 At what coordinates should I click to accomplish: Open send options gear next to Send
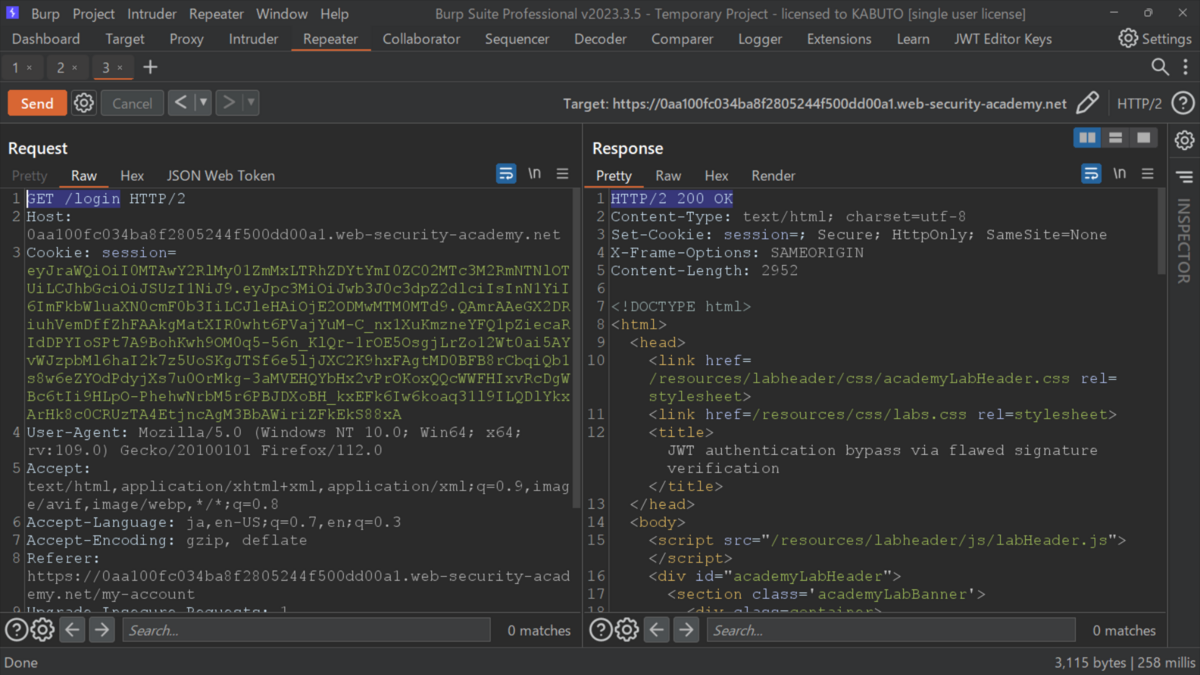tap(84, 103)
